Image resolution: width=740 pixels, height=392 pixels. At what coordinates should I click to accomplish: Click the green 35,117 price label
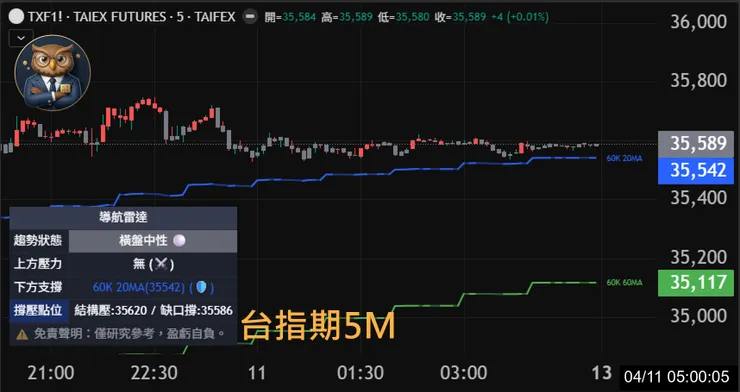coord(696,283)
